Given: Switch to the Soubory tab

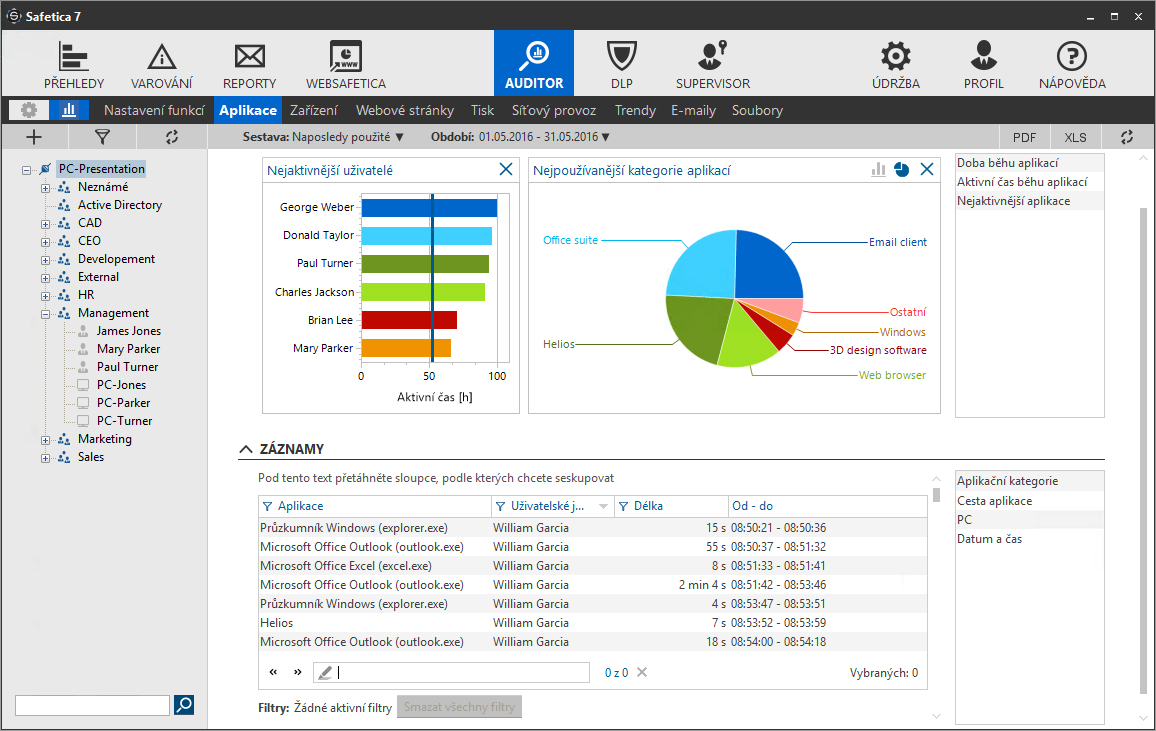Looking at the screenshot, I should click(757, 111).
